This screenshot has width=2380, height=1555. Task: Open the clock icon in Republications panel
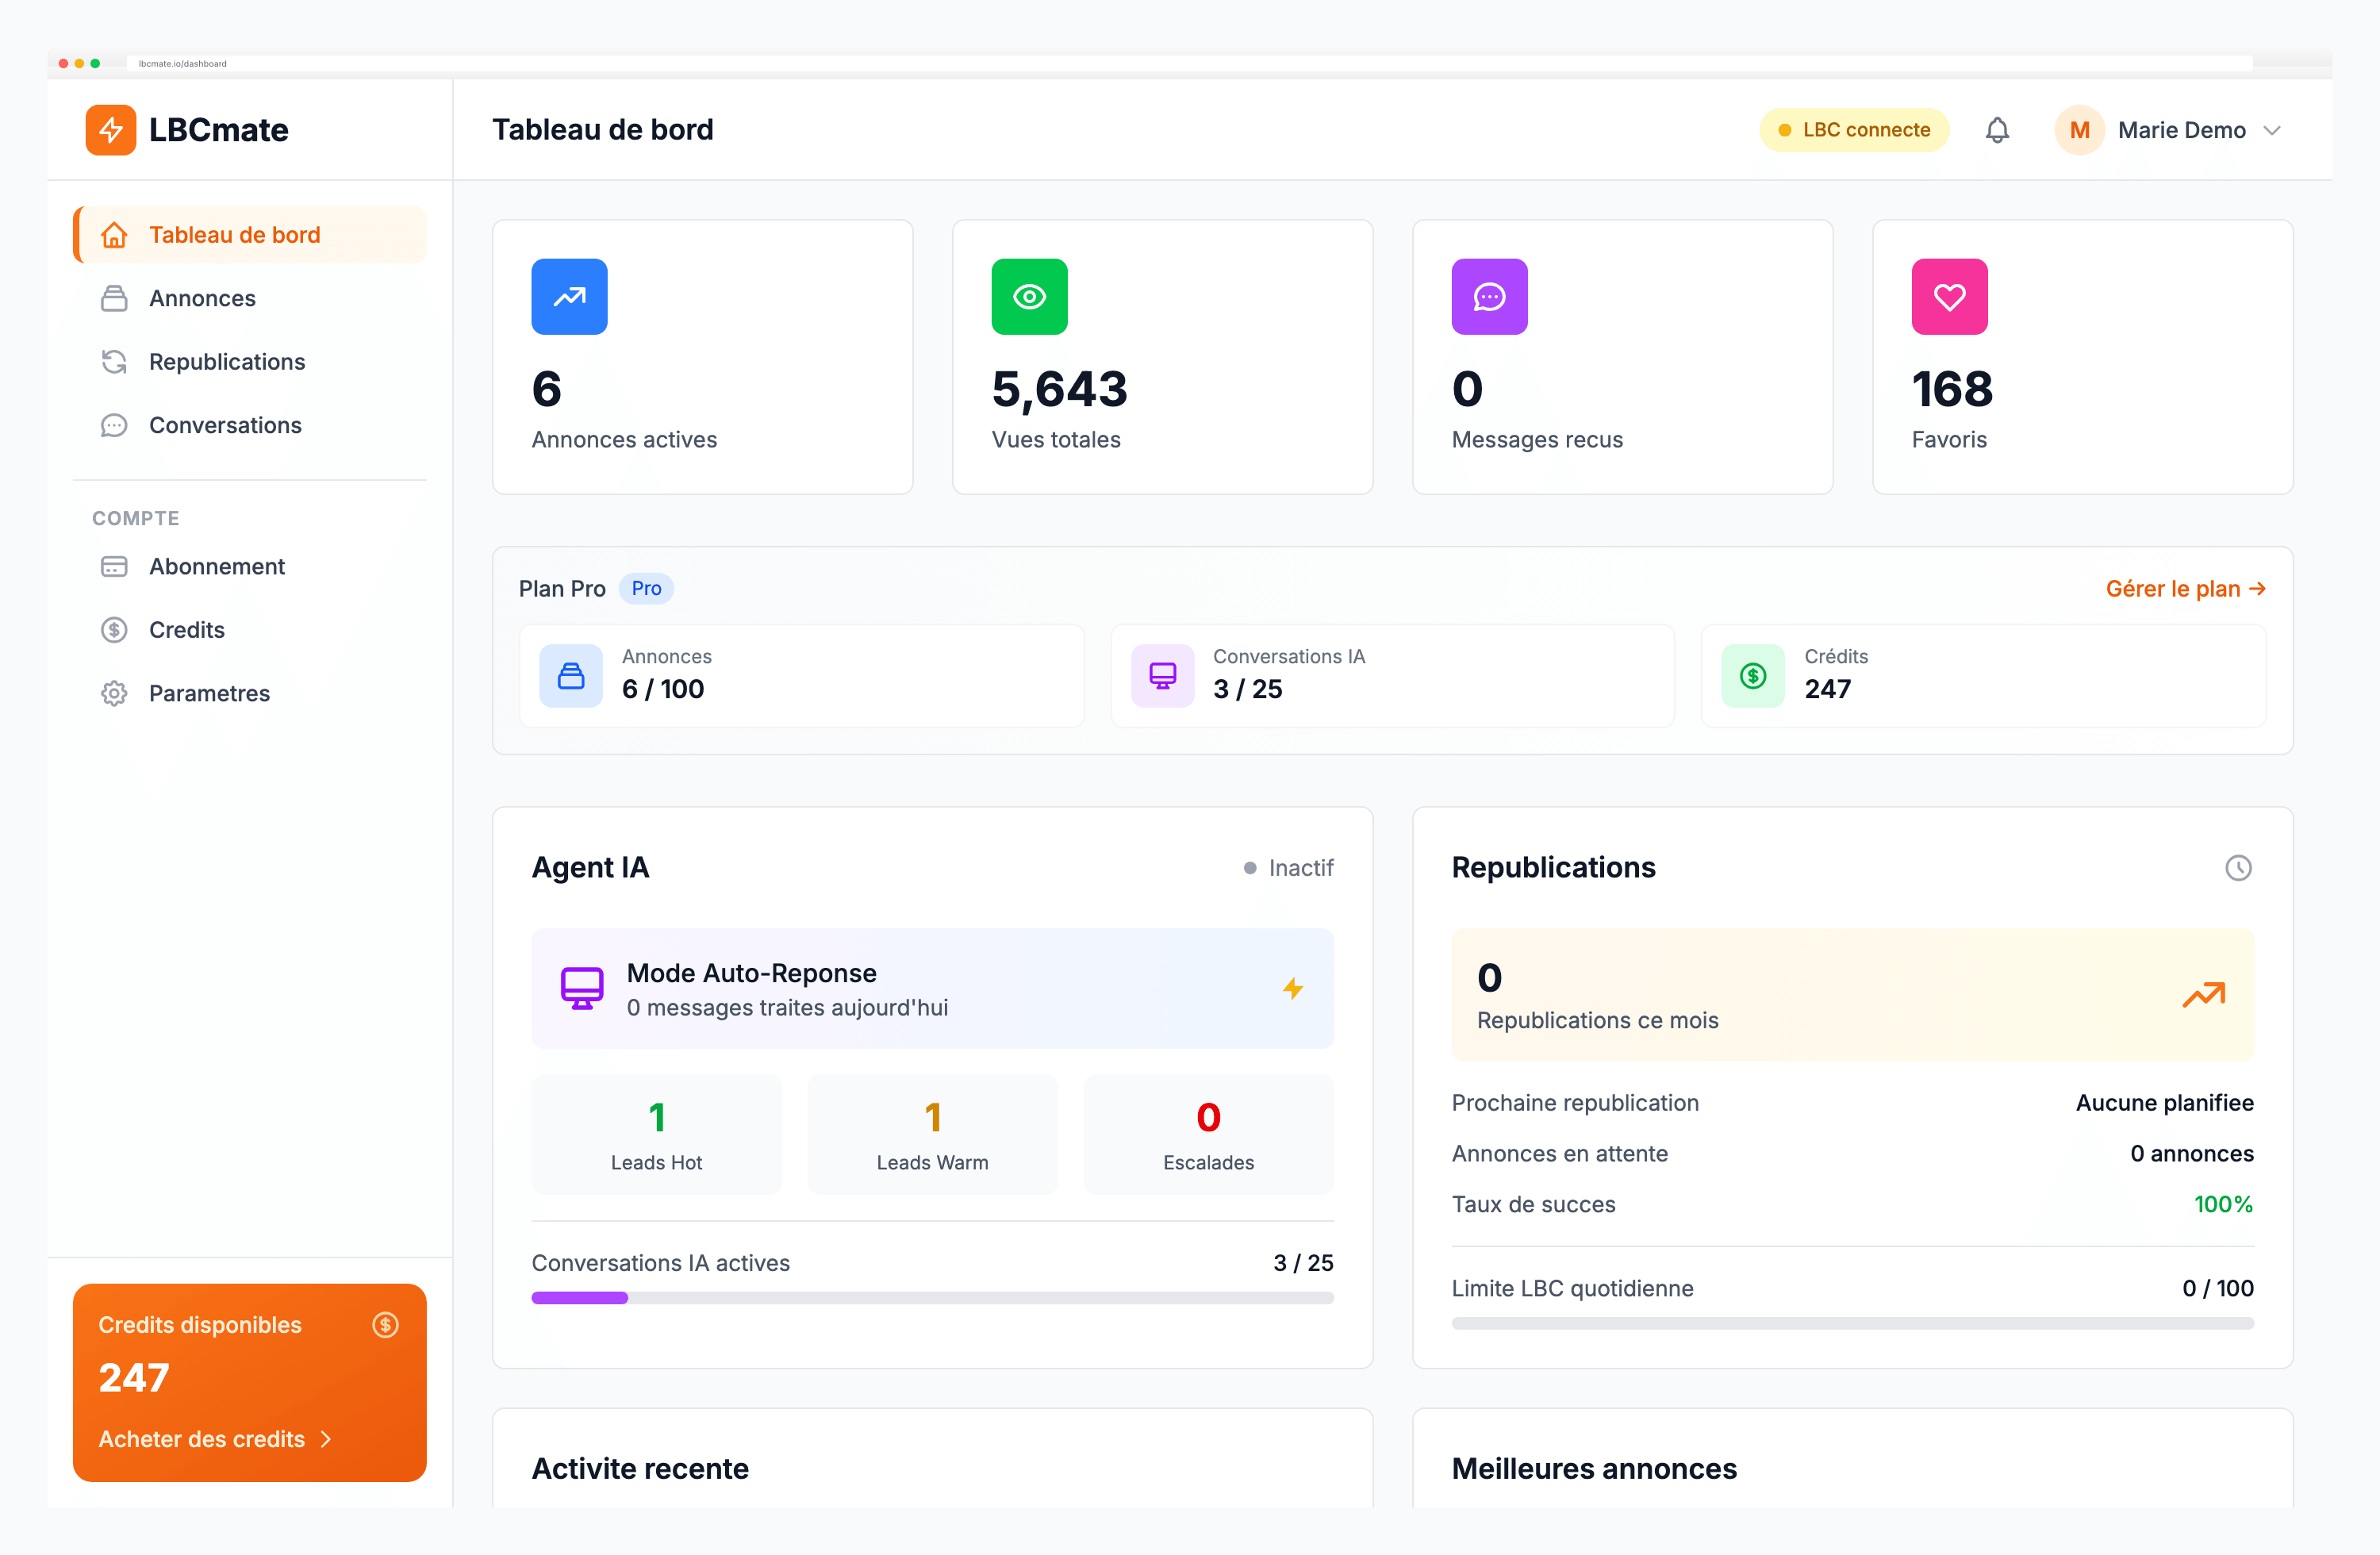(2239, 868)
